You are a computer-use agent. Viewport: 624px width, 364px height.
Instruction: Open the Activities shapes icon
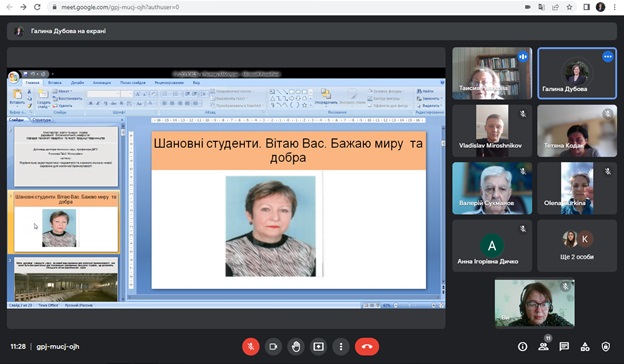tap(585, 346)
